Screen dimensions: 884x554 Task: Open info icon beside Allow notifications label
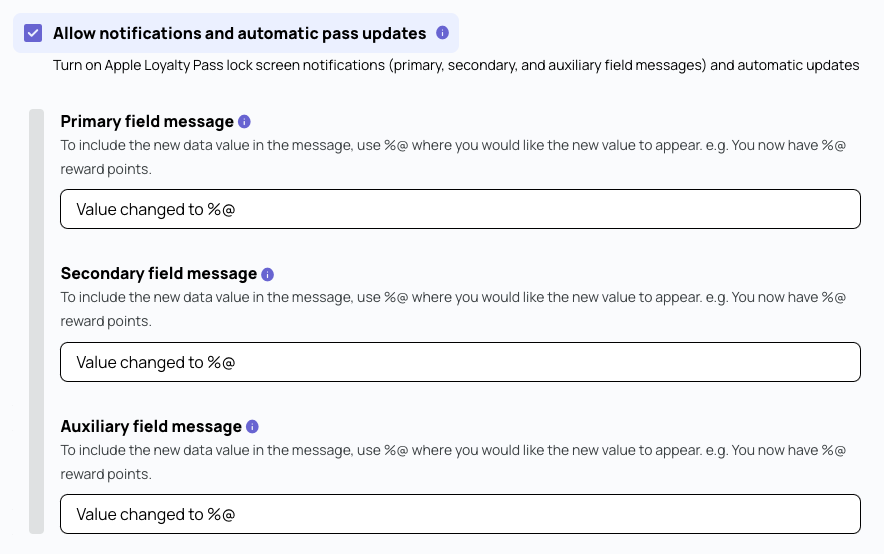click(443, 33)
